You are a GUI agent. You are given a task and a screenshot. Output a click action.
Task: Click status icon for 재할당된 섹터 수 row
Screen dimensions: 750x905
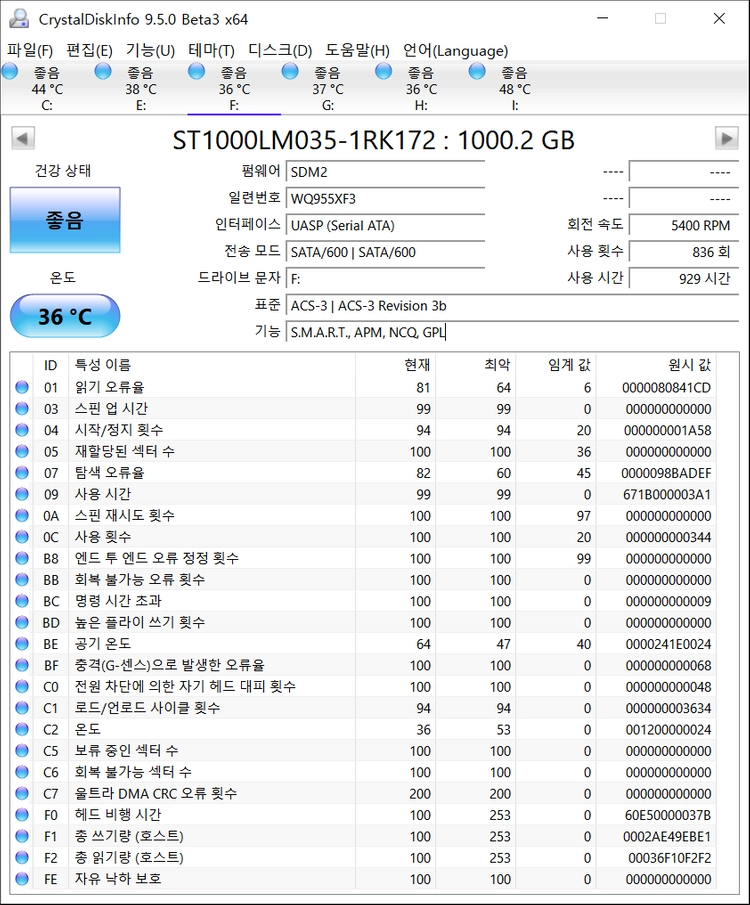[x=22, y=451]
